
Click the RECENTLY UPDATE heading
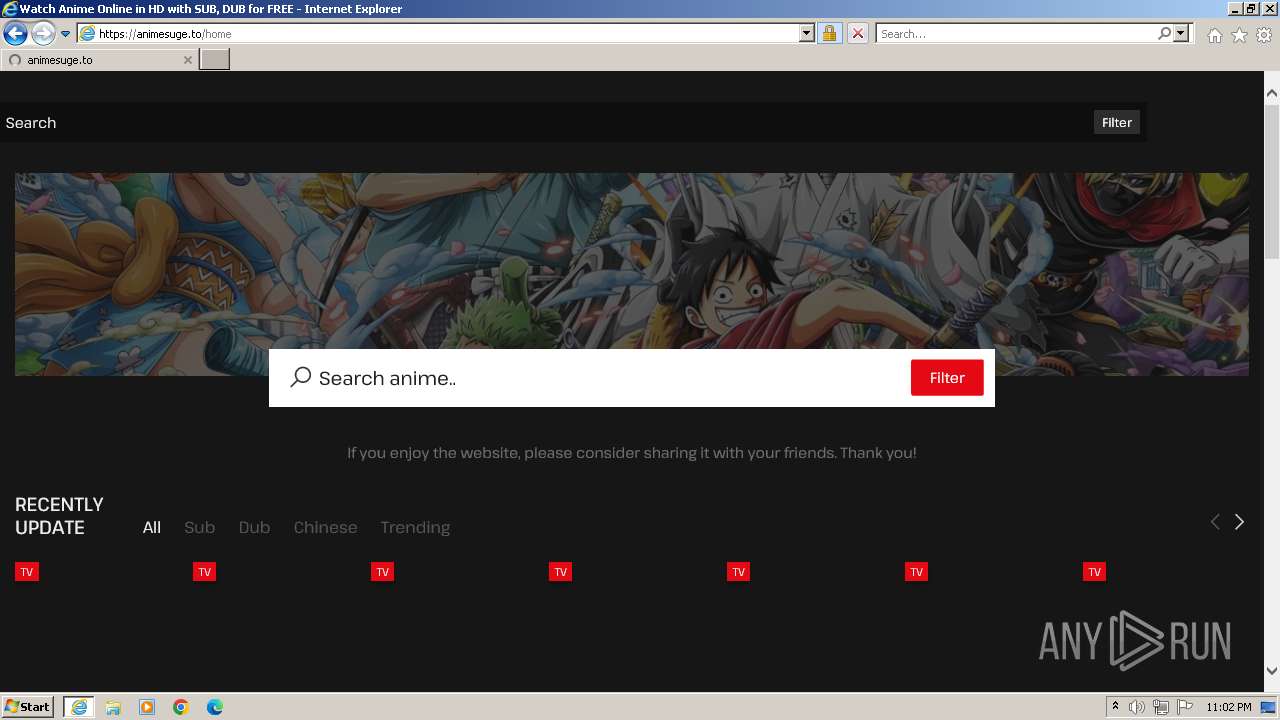59,516
